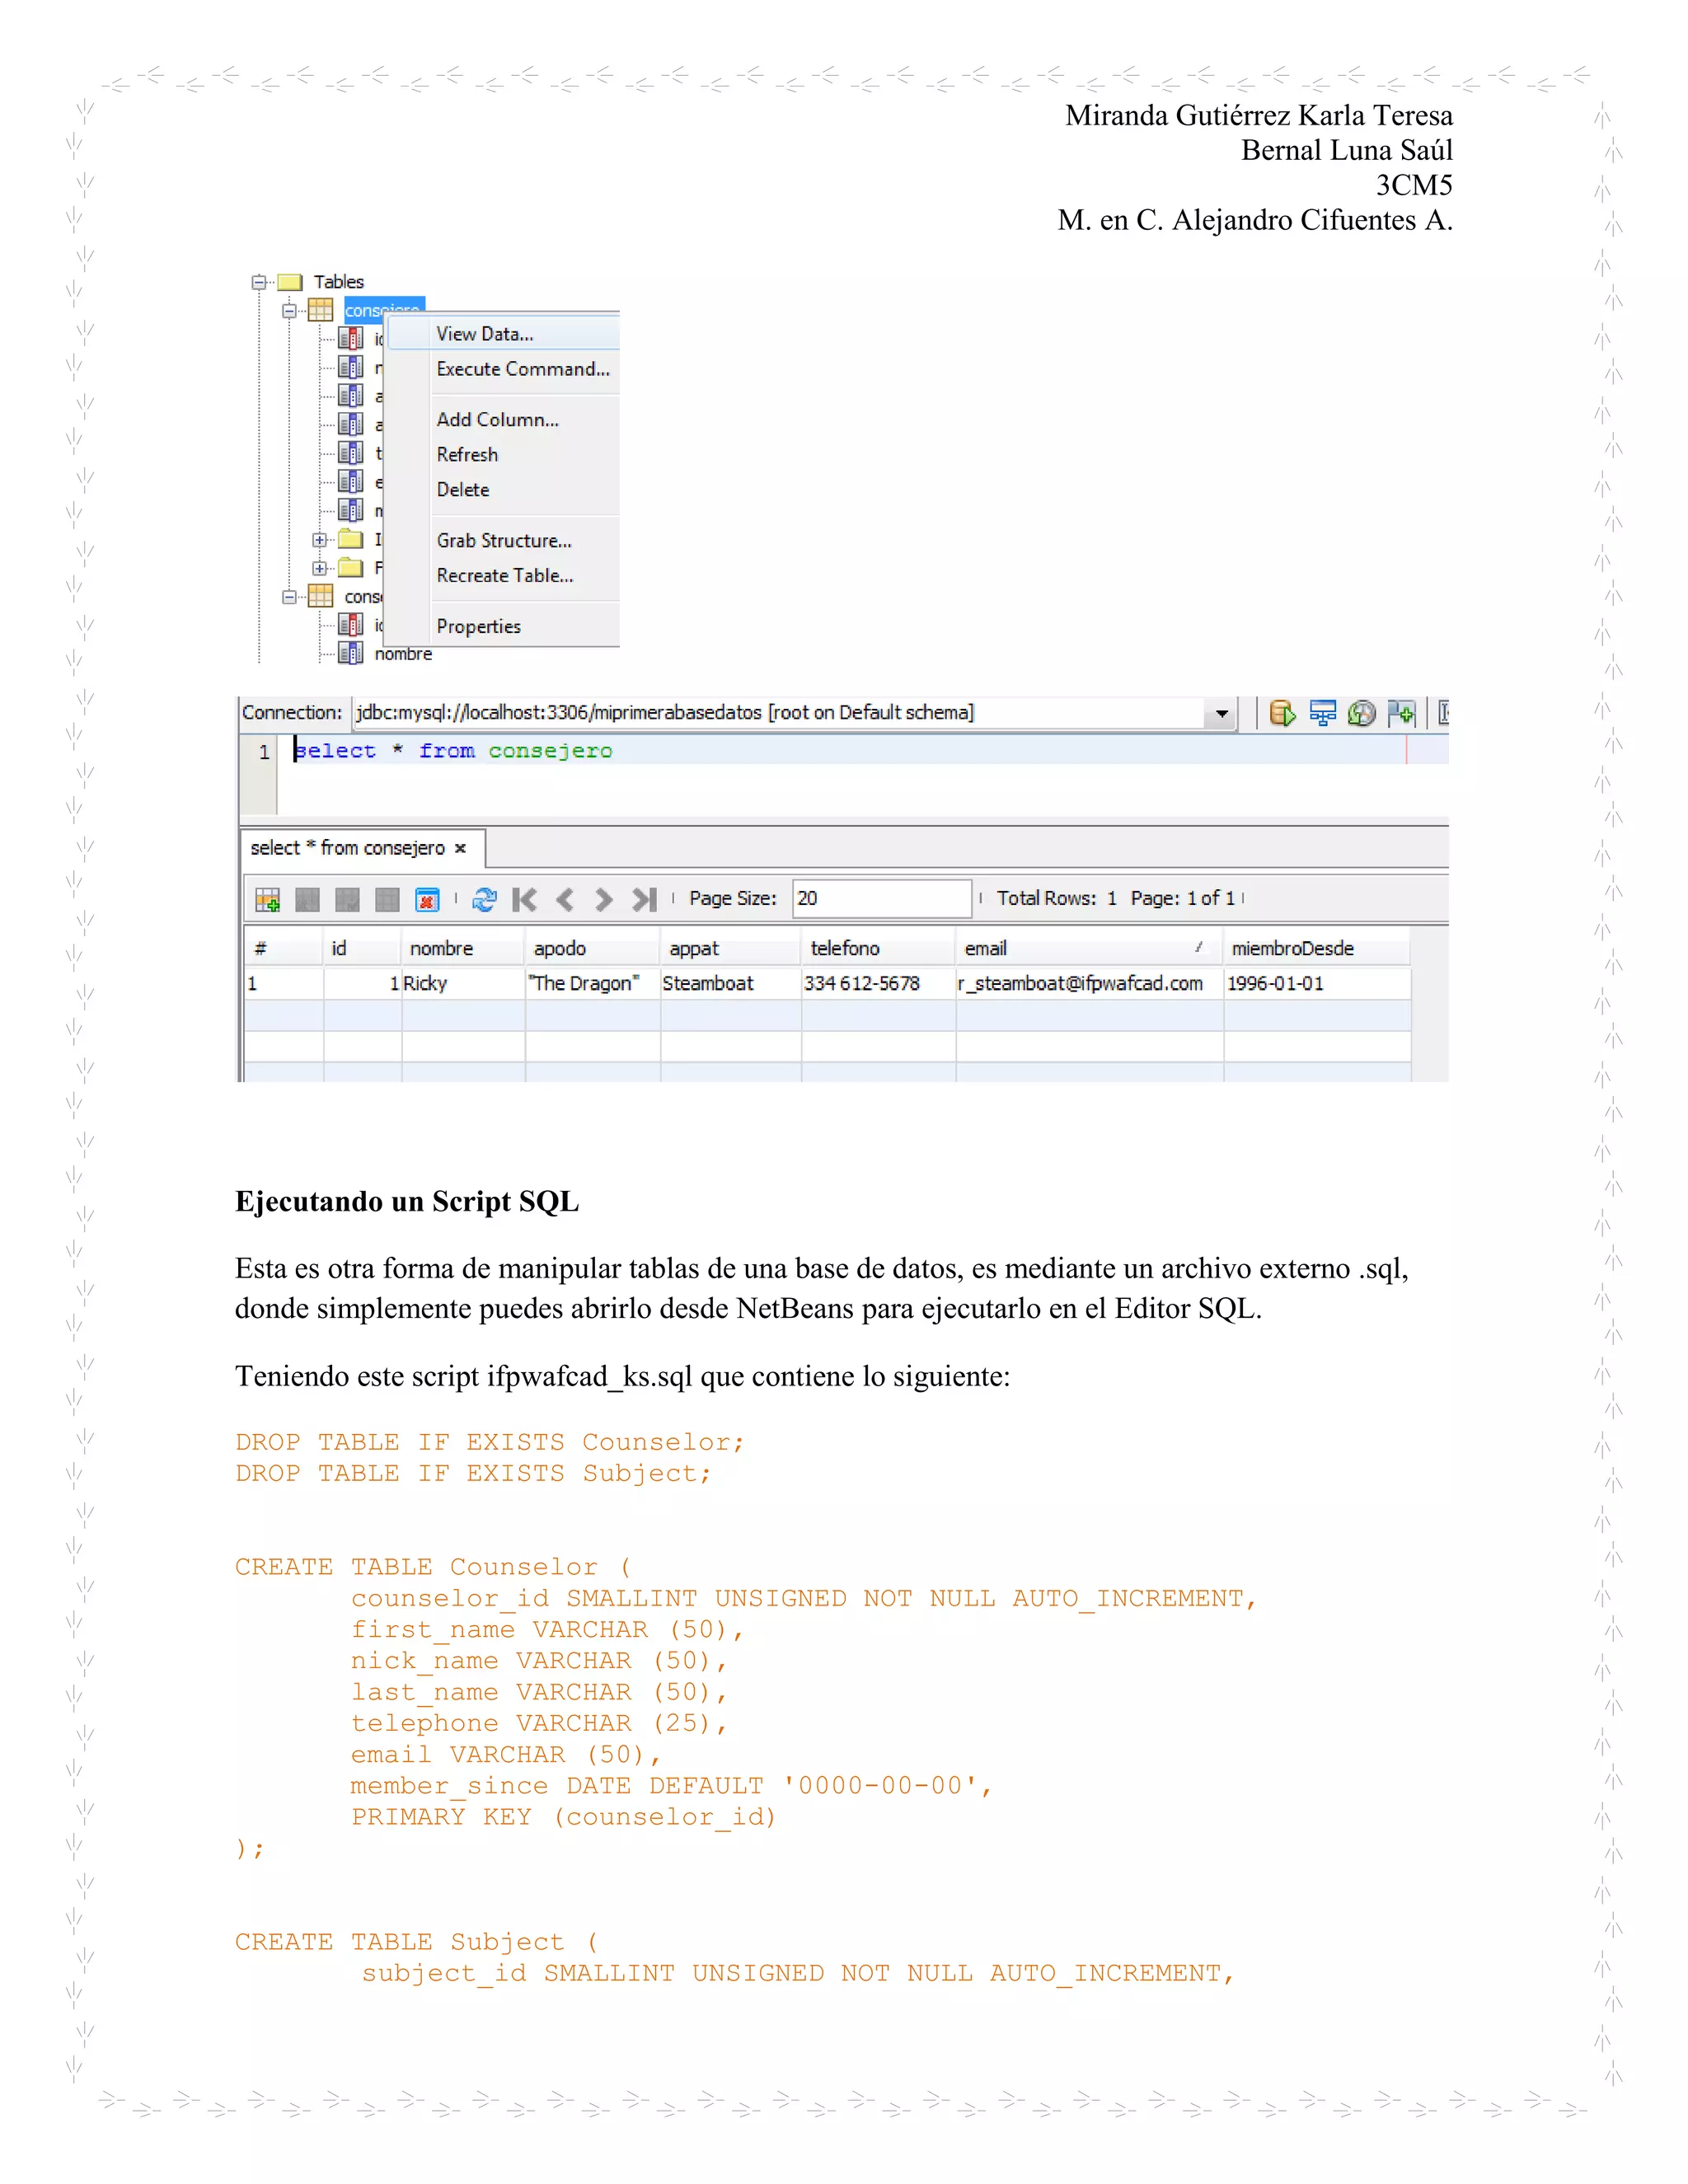Sort by the id column header
1688x2184 pixels.
pos(362,948)
